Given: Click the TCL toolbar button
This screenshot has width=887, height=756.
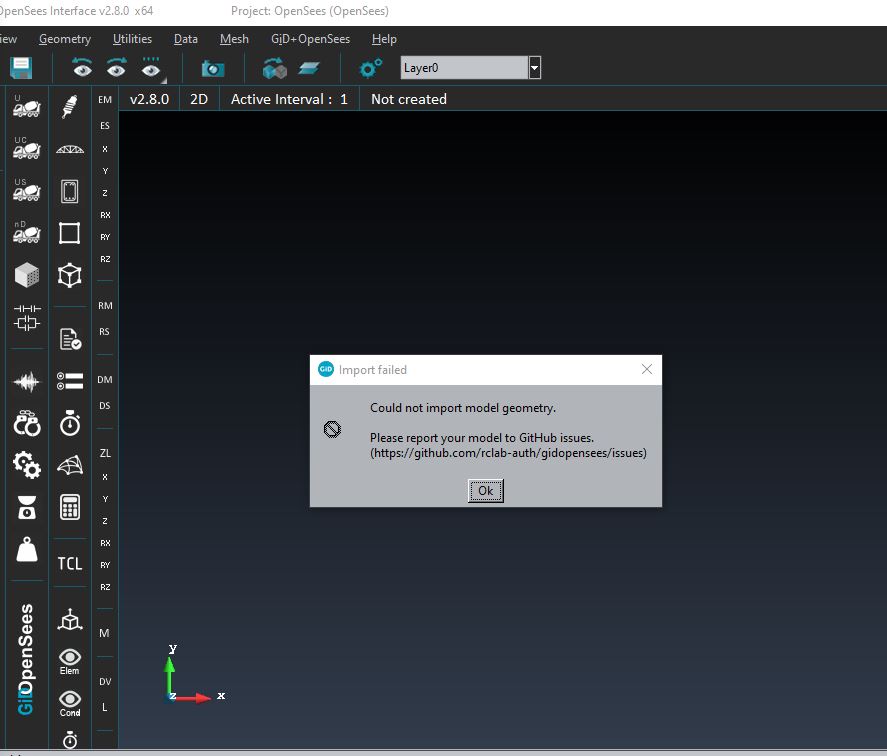Looking at the screenshot, I should tap(70, 563).
